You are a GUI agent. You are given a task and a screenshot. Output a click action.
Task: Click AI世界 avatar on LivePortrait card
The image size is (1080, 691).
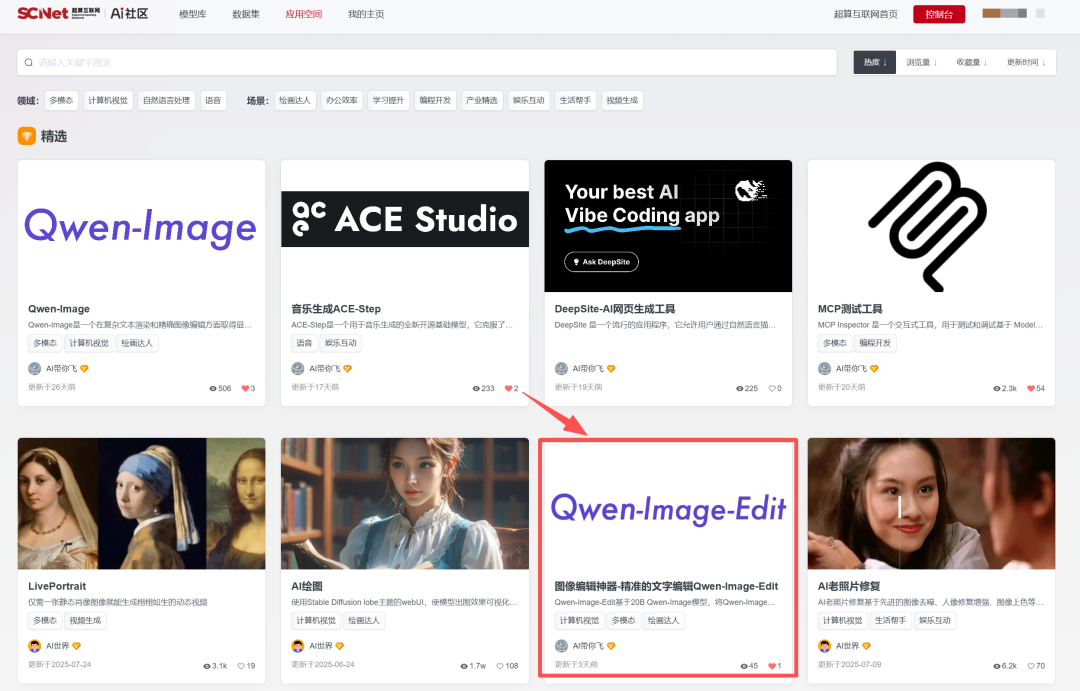(34, 646)
